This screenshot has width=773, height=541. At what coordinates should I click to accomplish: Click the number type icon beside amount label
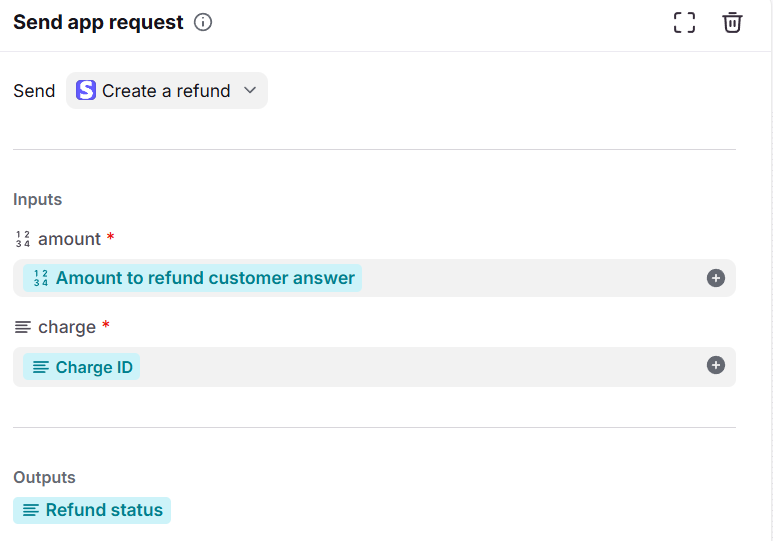click(23, 239)
